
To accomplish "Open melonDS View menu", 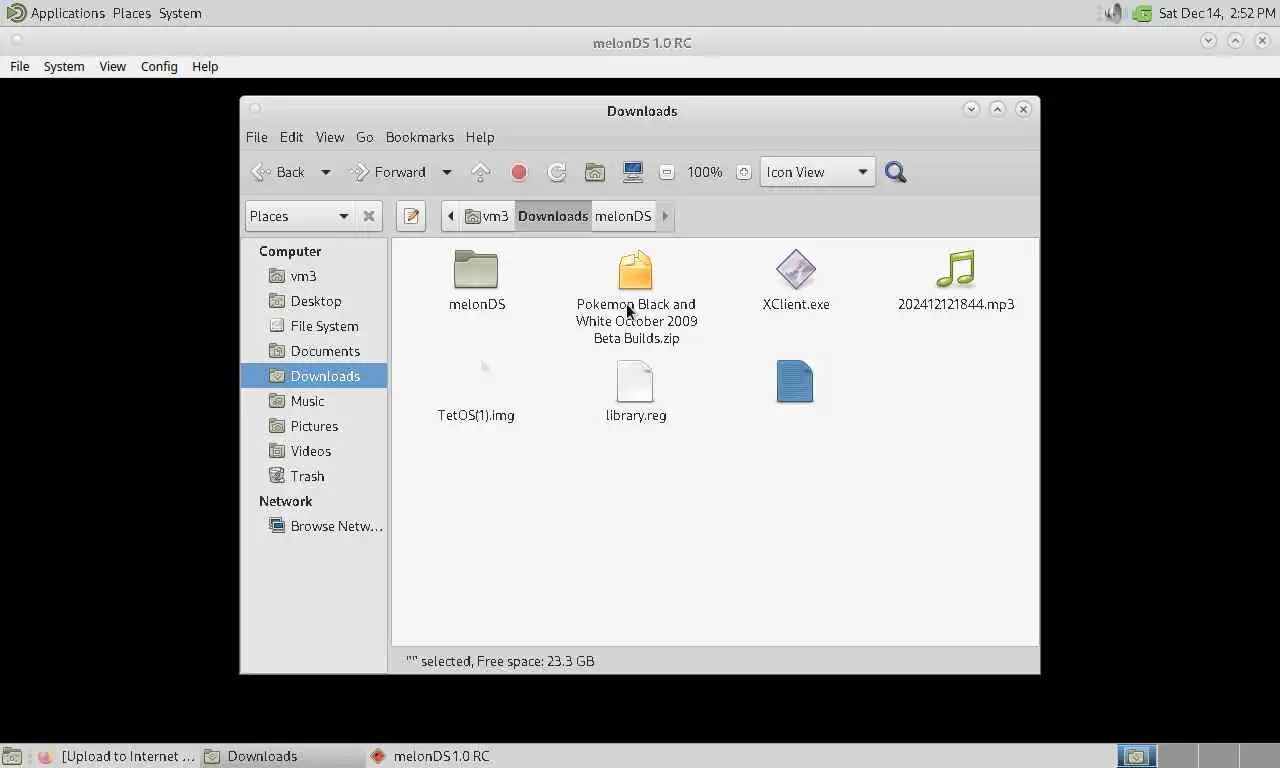I will [112, 66].
